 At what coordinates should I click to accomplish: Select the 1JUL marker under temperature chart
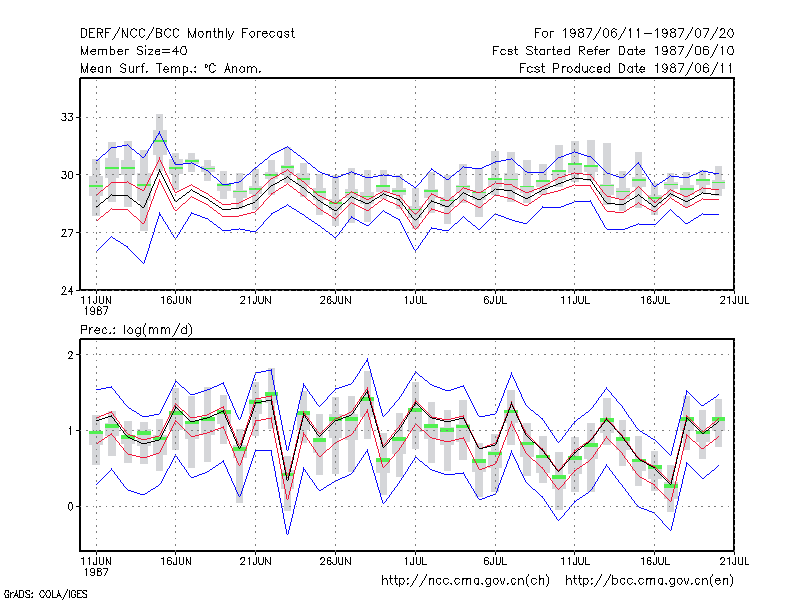click(x=415, y=300)
